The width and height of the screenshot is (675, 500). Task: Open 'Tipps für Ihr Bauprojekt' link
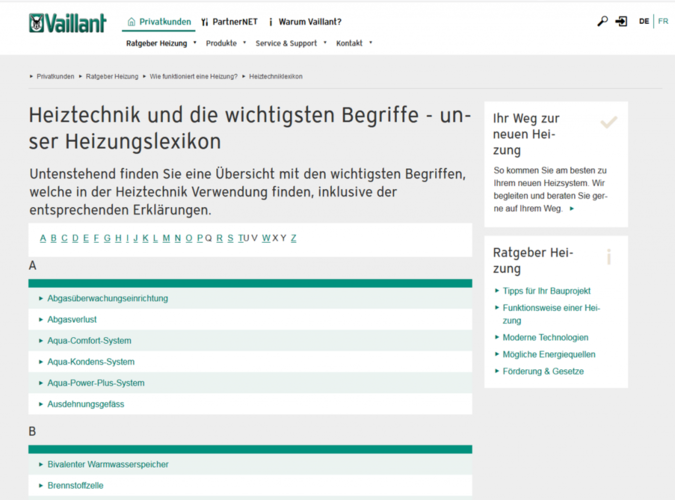(x=546, y=291)
